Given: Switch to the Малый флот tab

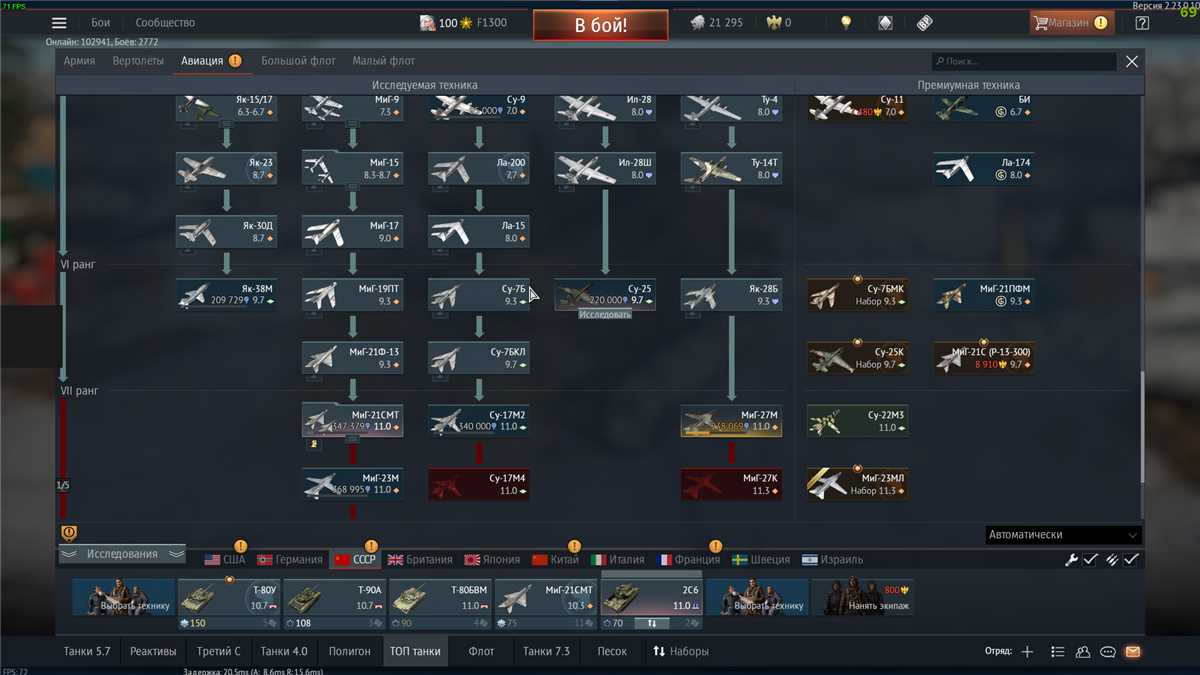Looking at the screenshot, I should pos(384,61).
